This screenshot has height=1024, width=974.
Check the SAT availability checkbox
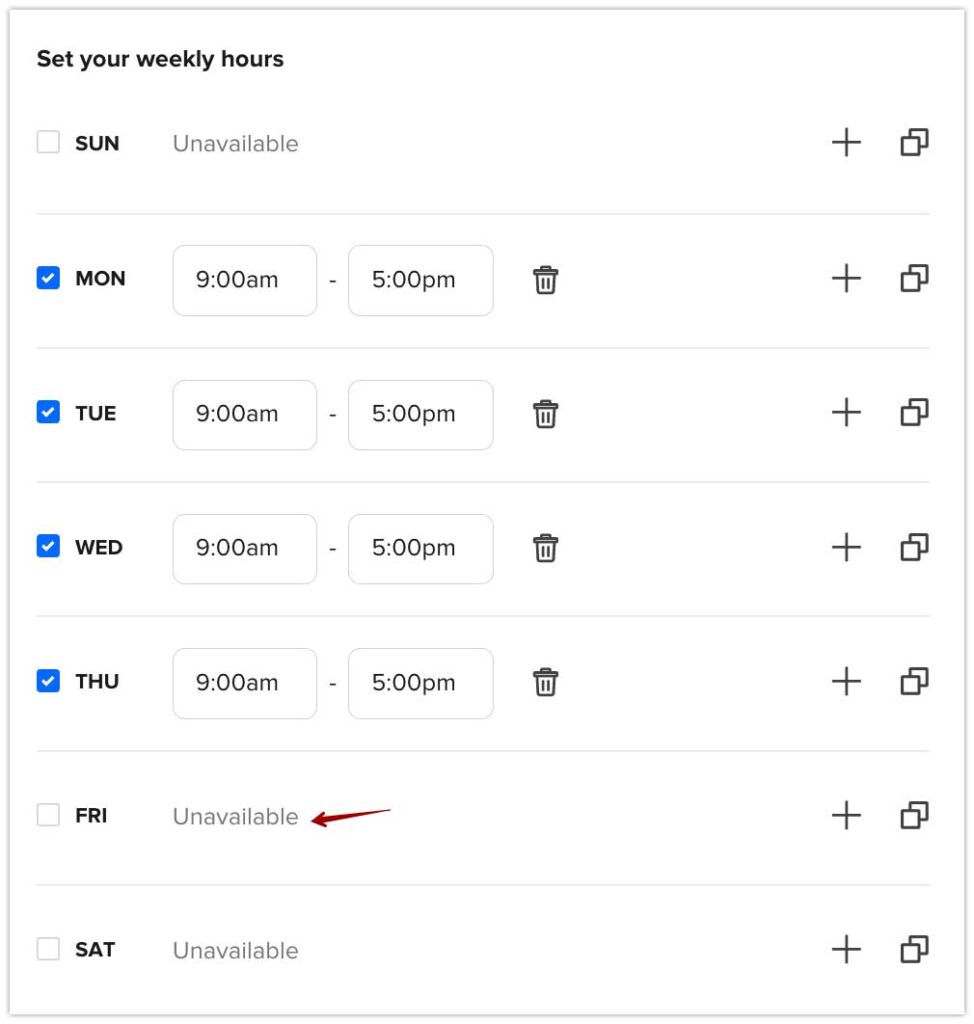tap(48, 948)
